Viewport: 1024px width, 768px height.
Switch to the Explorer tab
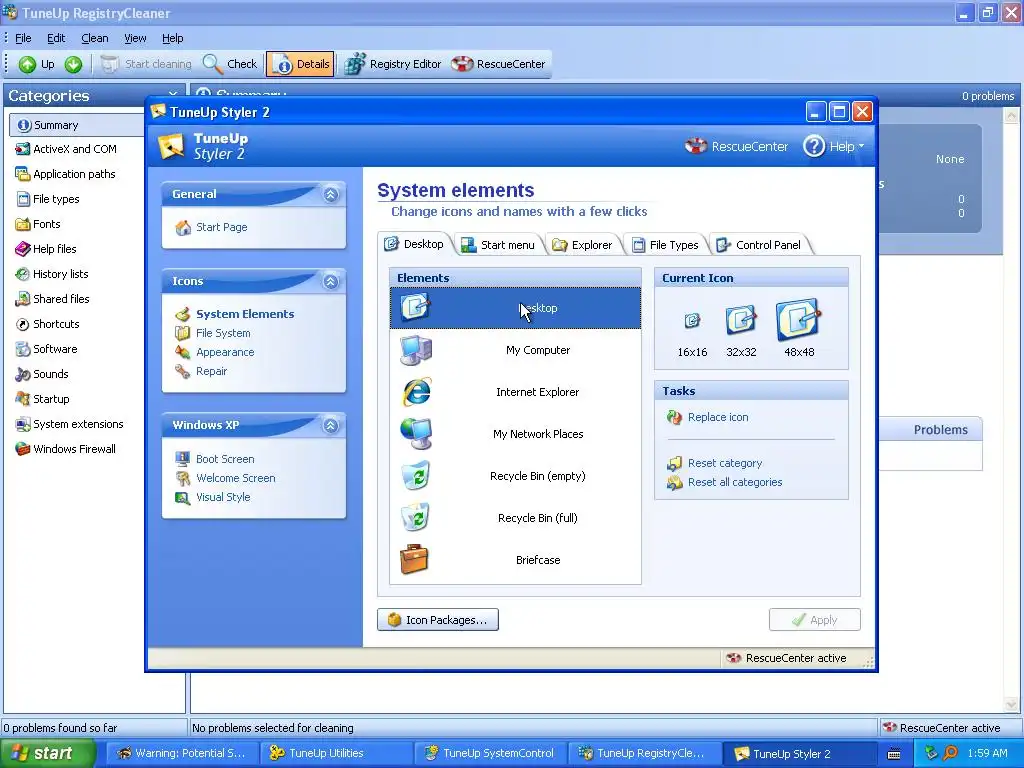[x=582, y=245]
